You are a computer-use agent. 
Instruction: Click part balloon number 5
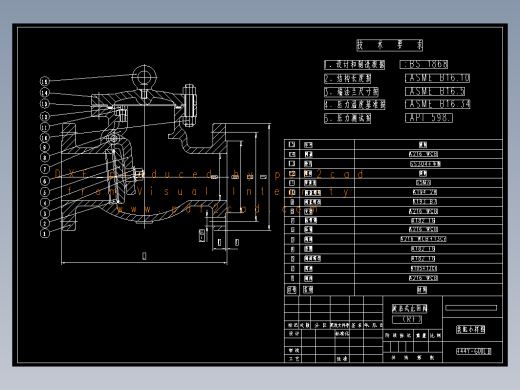[x=45, y=192]
